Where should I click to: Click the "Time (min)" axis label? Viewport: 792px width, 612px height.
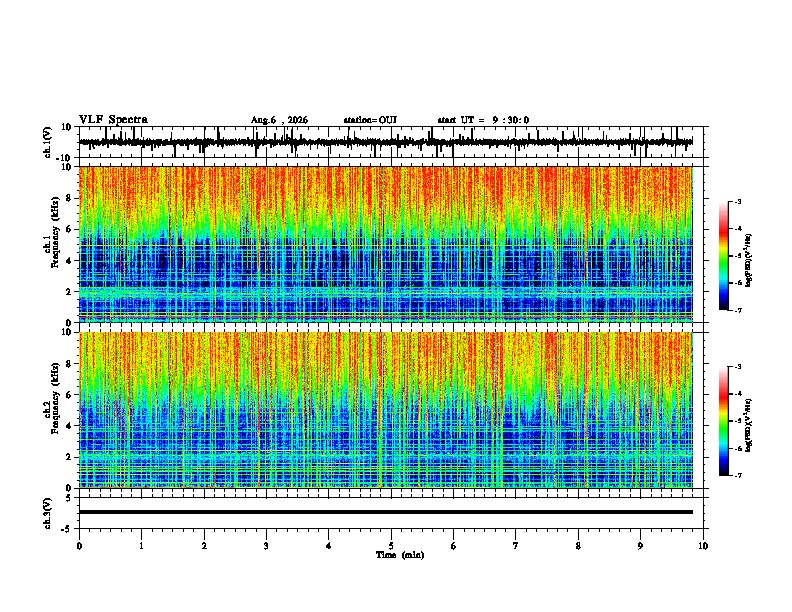[x=400, y=555]
